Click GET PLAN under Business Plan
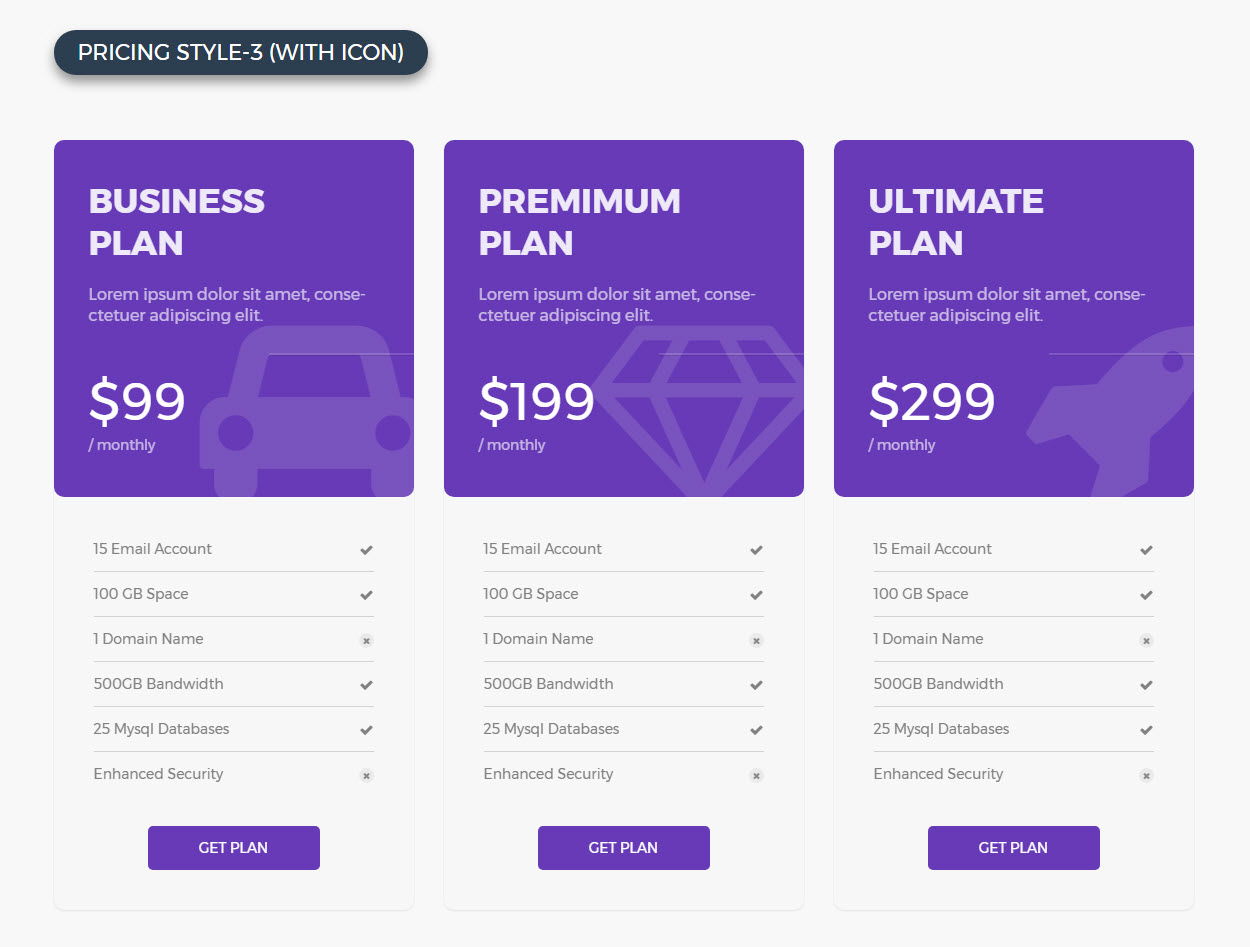1250x947 pixels. pyautogui.click(x=233, y=847)
